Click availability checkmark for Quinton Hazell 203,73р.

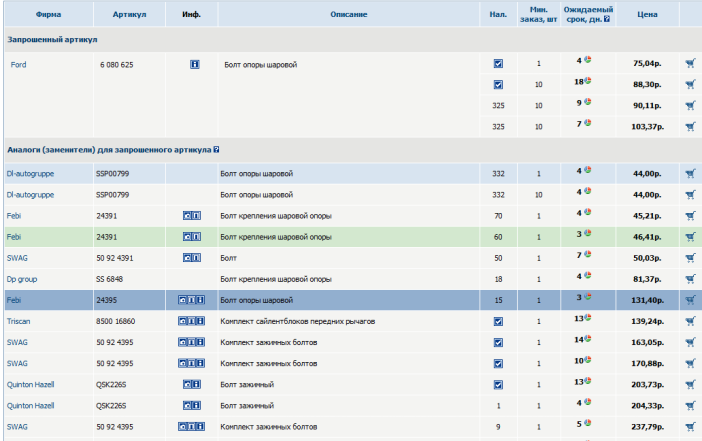(x=498, y=384)
